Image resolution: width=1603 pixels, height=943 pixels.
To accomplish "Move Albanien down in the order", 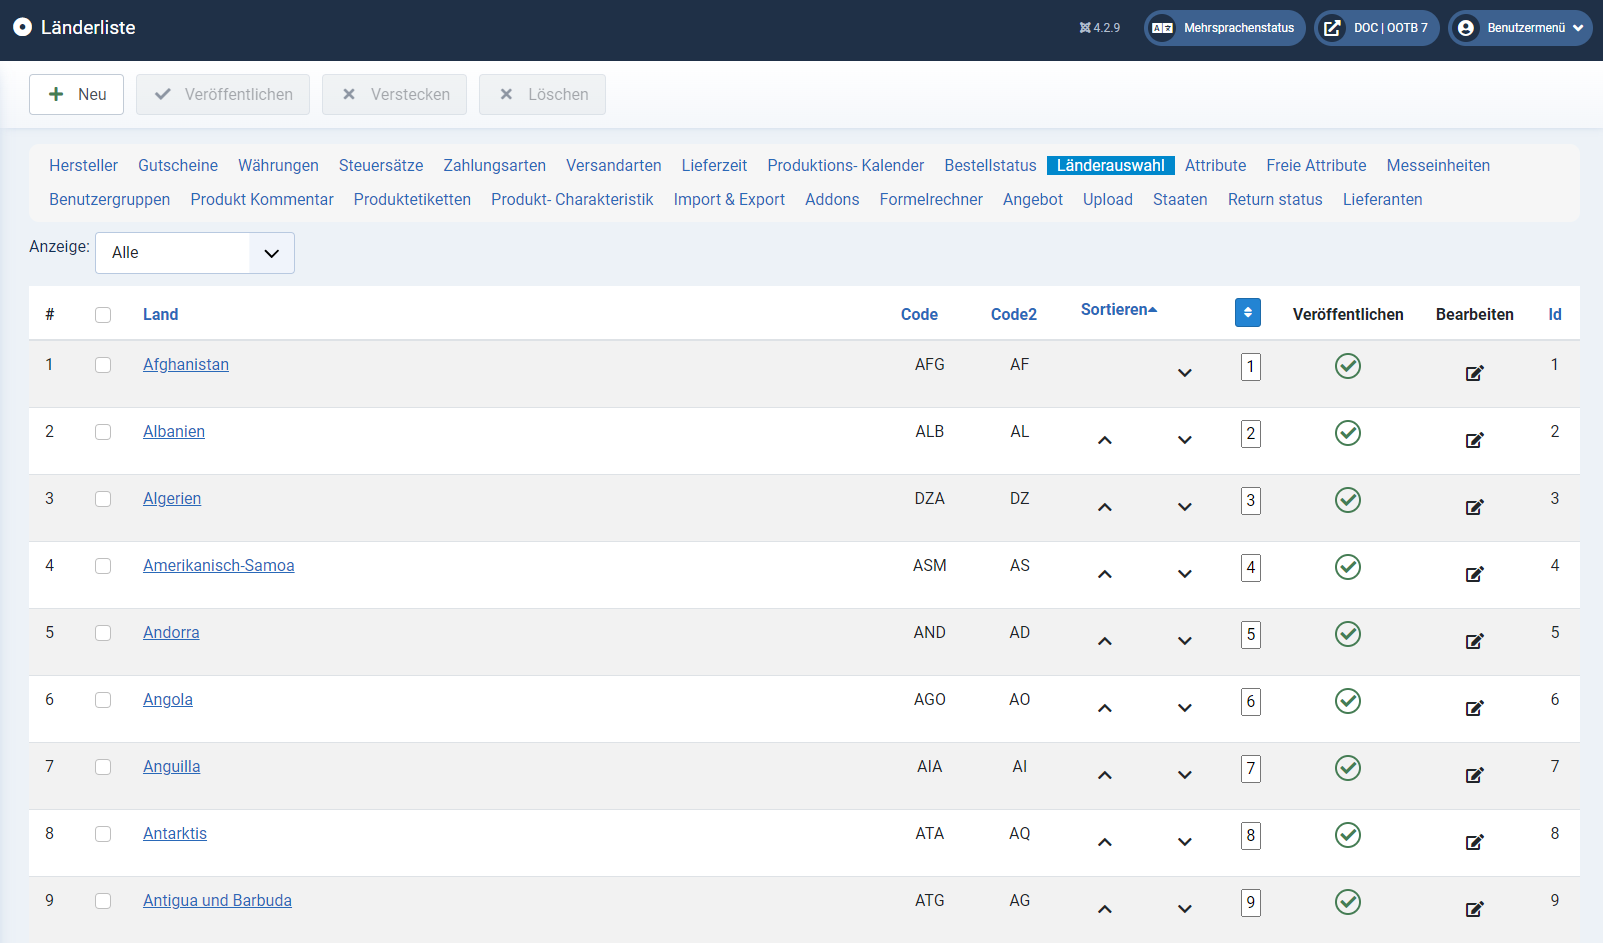I will coord(1185,440).
